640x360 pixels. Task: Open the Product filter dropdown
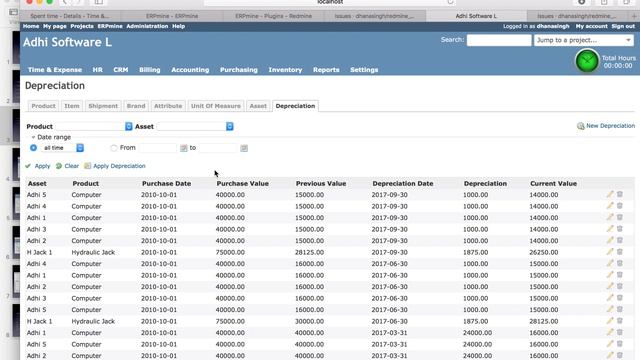tap(94, 127)
